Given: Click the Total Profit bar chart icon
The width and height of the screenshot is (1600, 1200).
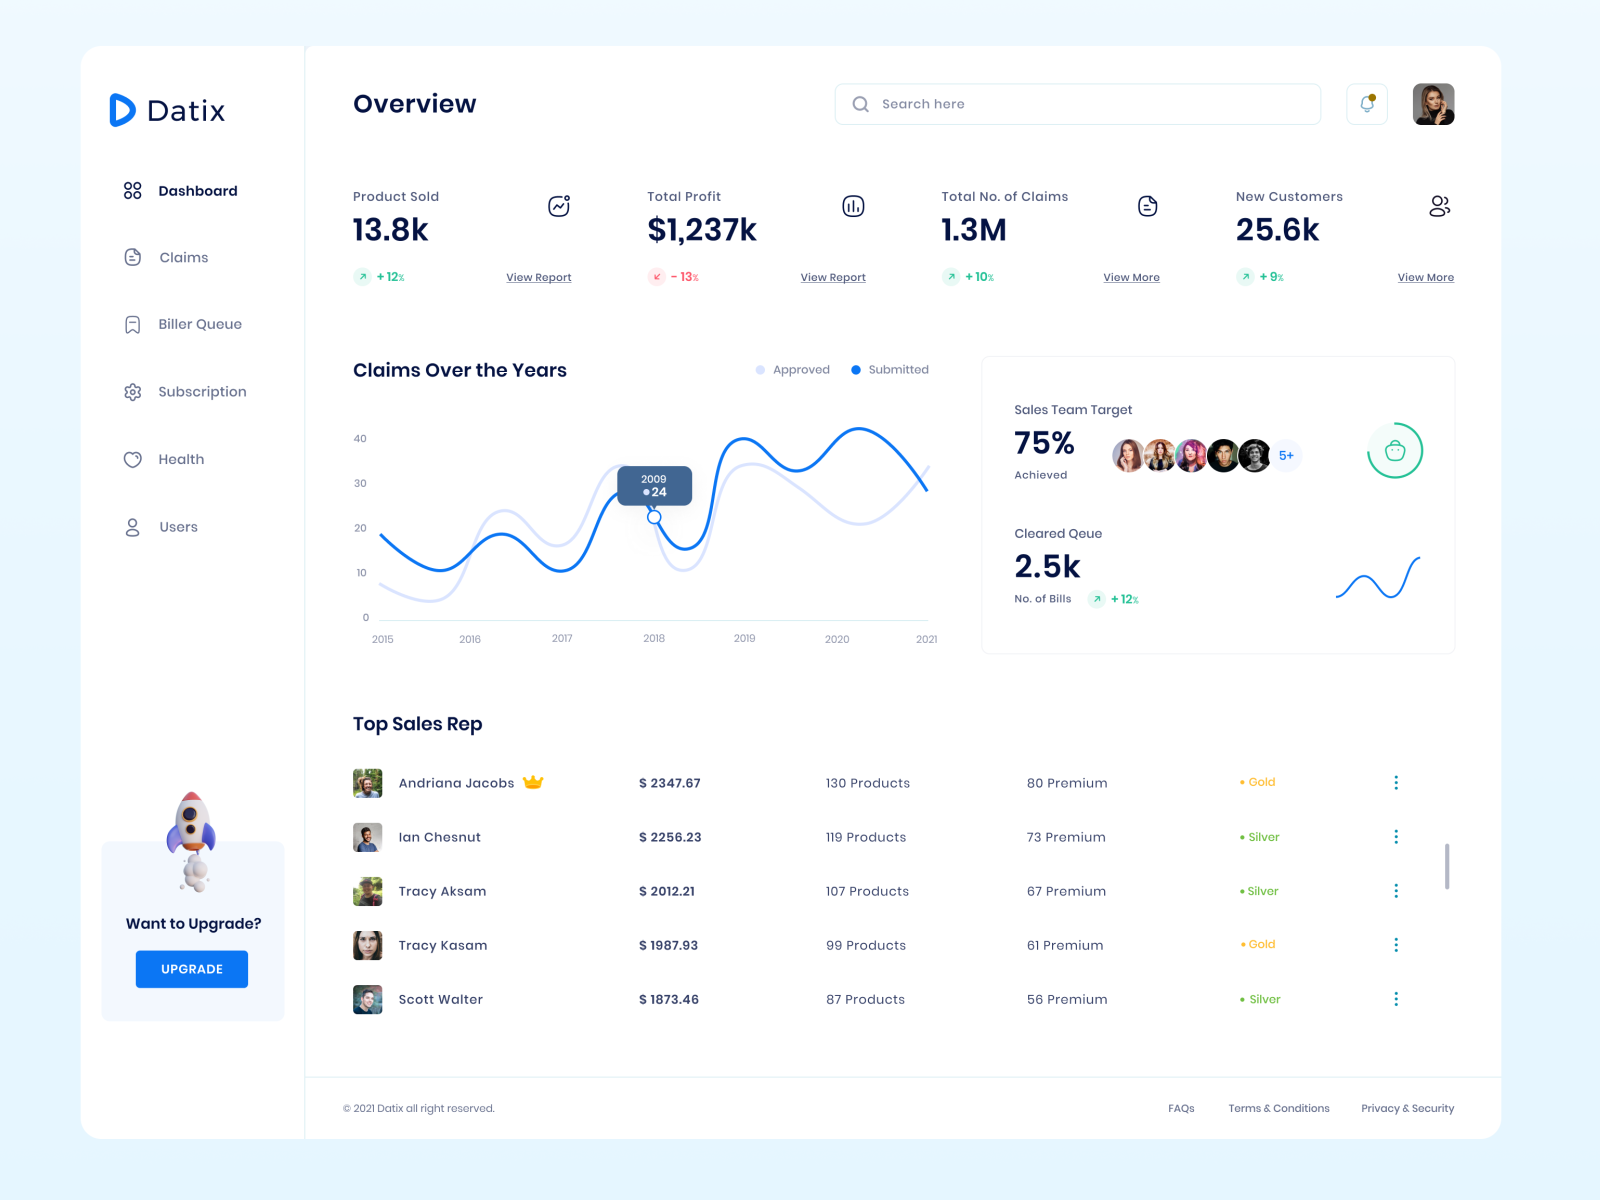Looking at the screenshot, I should 853,206.
